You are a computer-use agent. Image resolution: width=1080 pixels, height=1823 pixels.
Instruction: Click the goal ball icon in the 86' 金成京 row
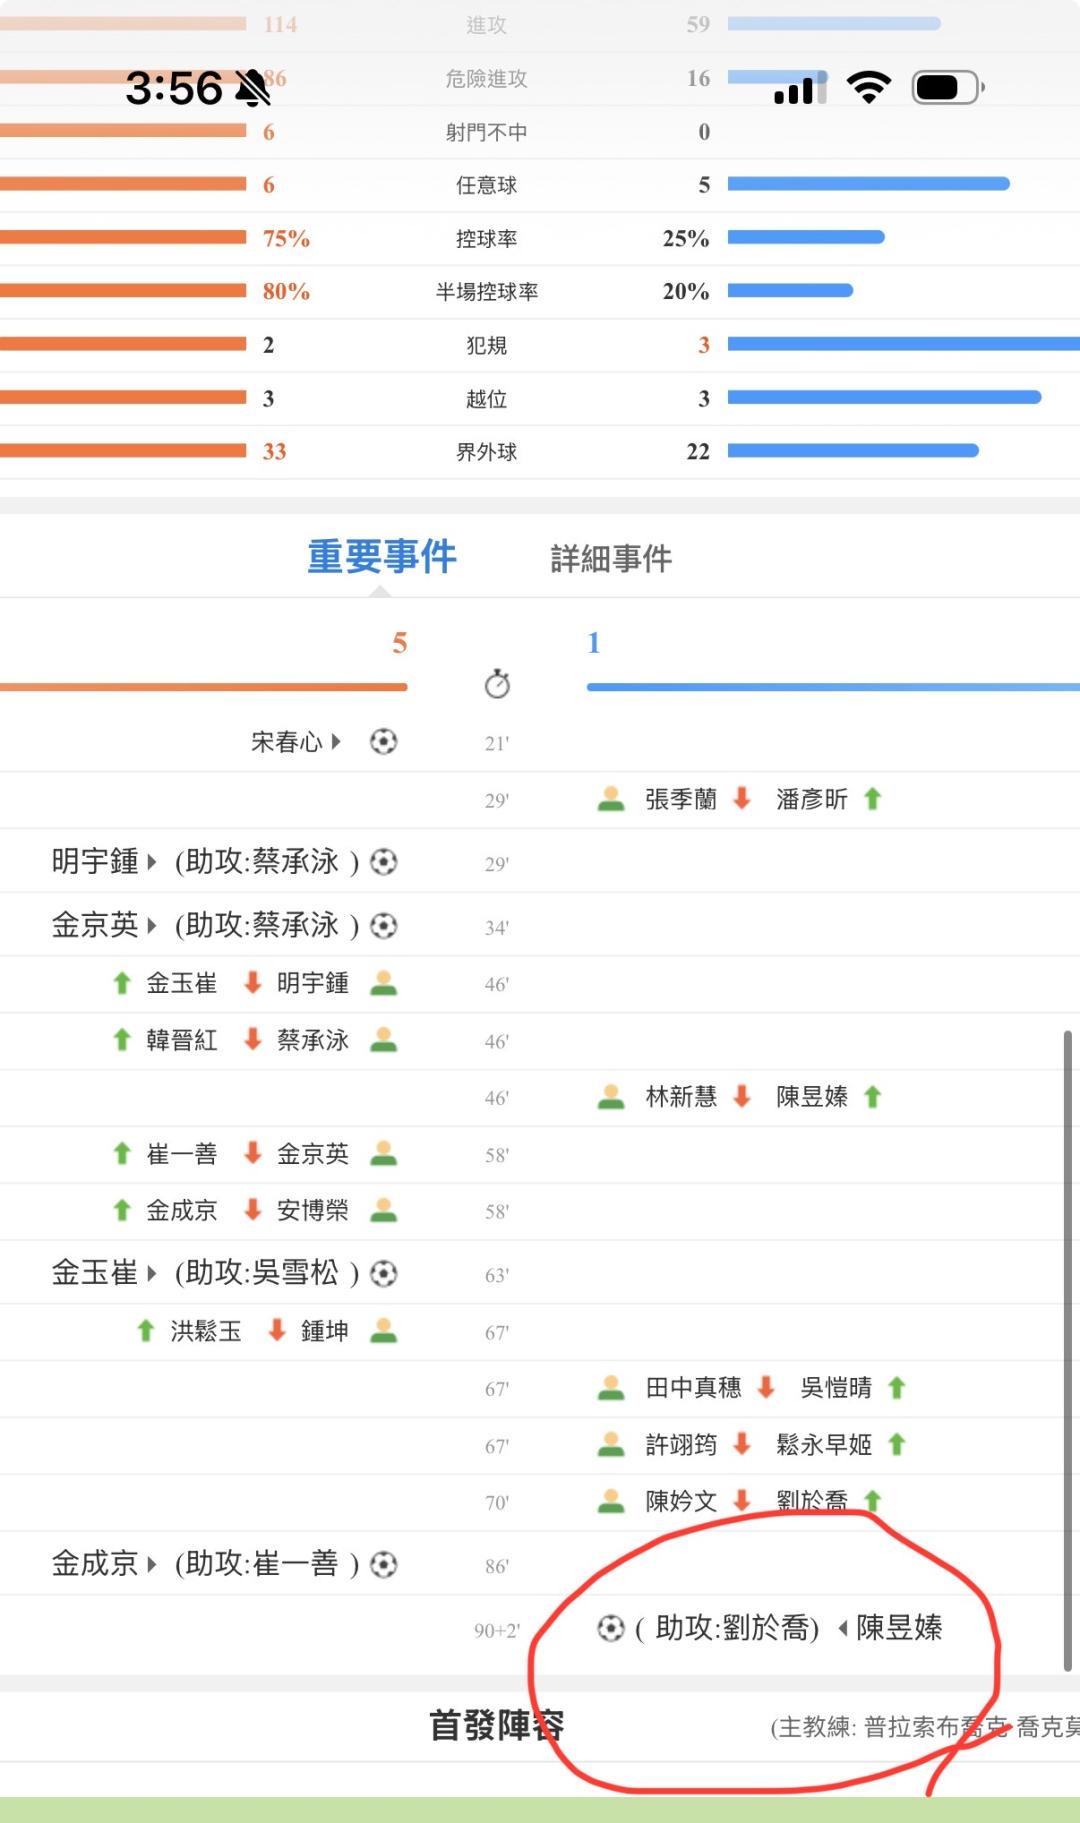pos(383,1564)
